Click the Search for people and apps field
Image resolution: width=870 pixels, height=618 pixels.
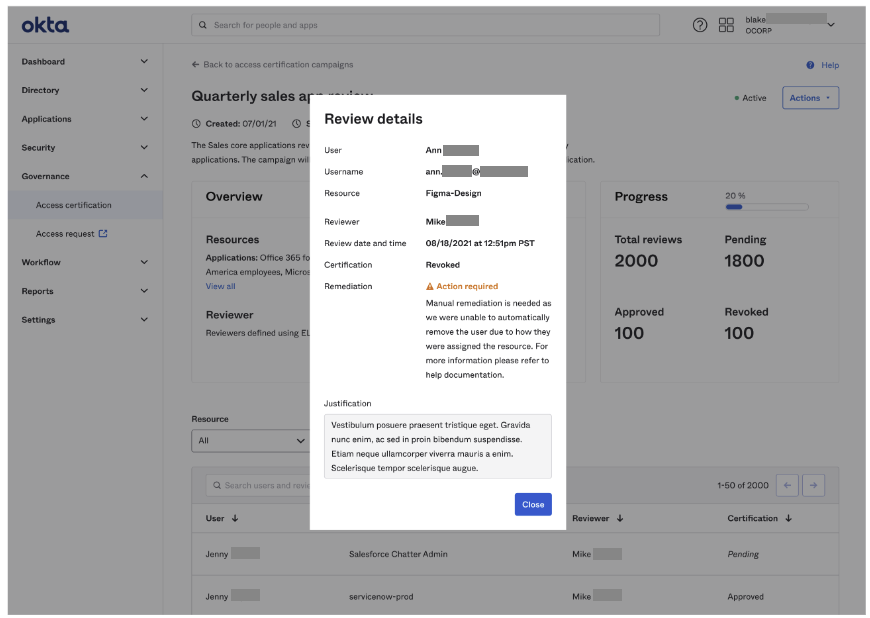(x=425, y=25)
